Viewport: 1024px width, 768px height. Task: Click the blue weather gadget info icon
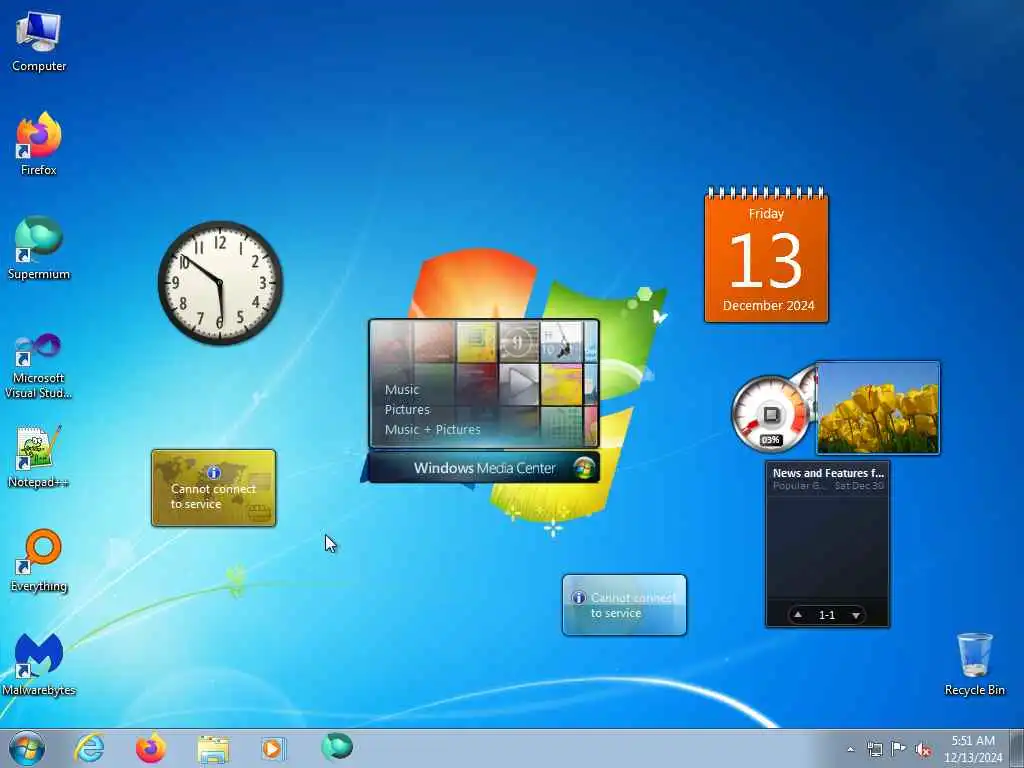[579, 598]
